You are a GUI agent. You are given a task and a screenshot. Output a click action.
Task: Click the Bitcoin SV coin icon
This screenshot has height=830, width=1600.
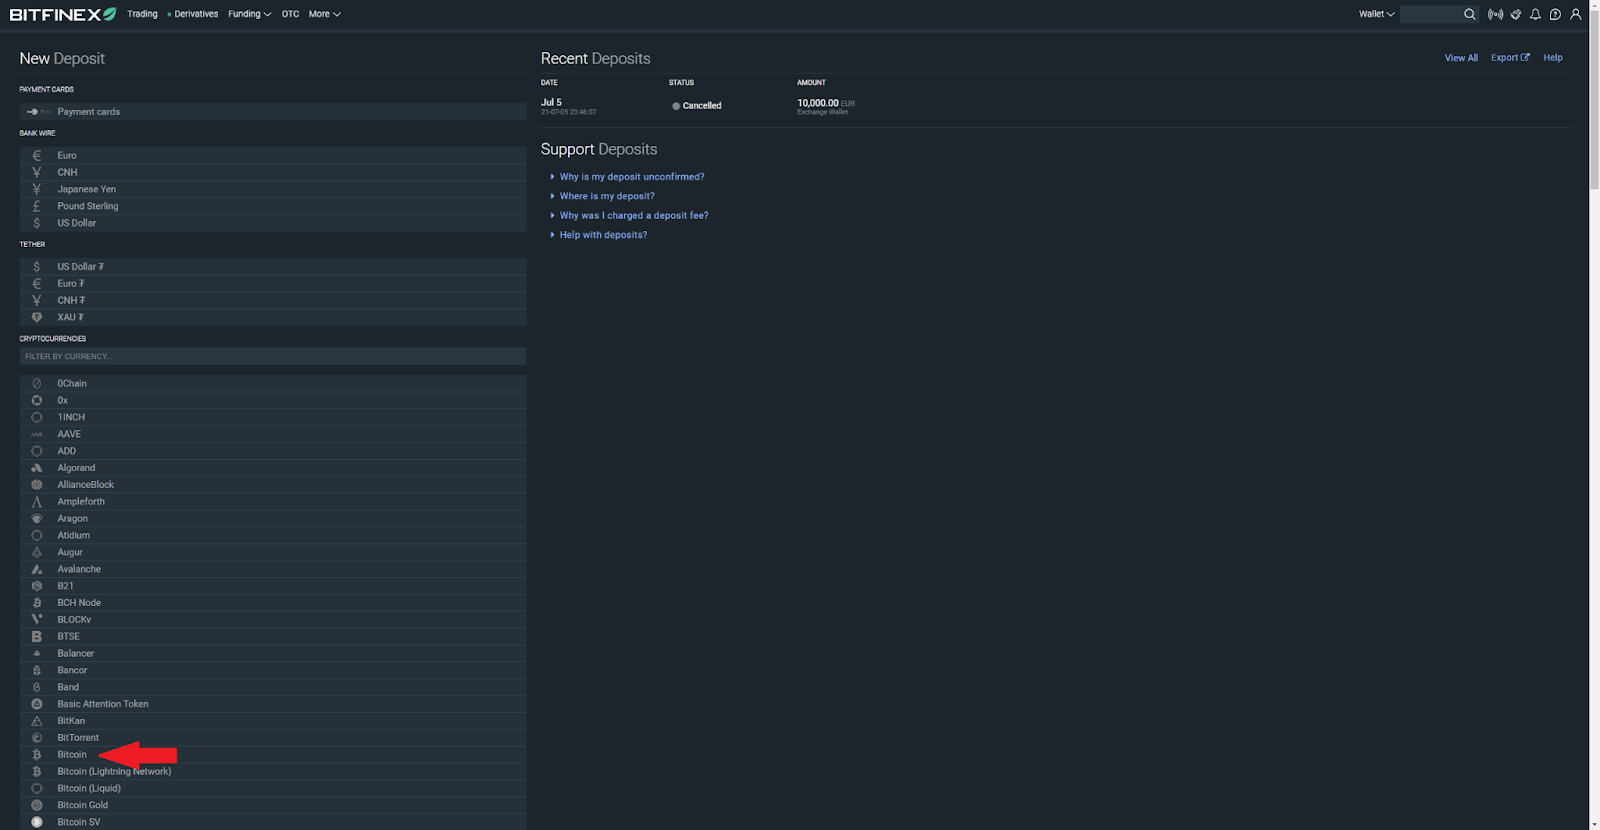click(x=37, y=822)
